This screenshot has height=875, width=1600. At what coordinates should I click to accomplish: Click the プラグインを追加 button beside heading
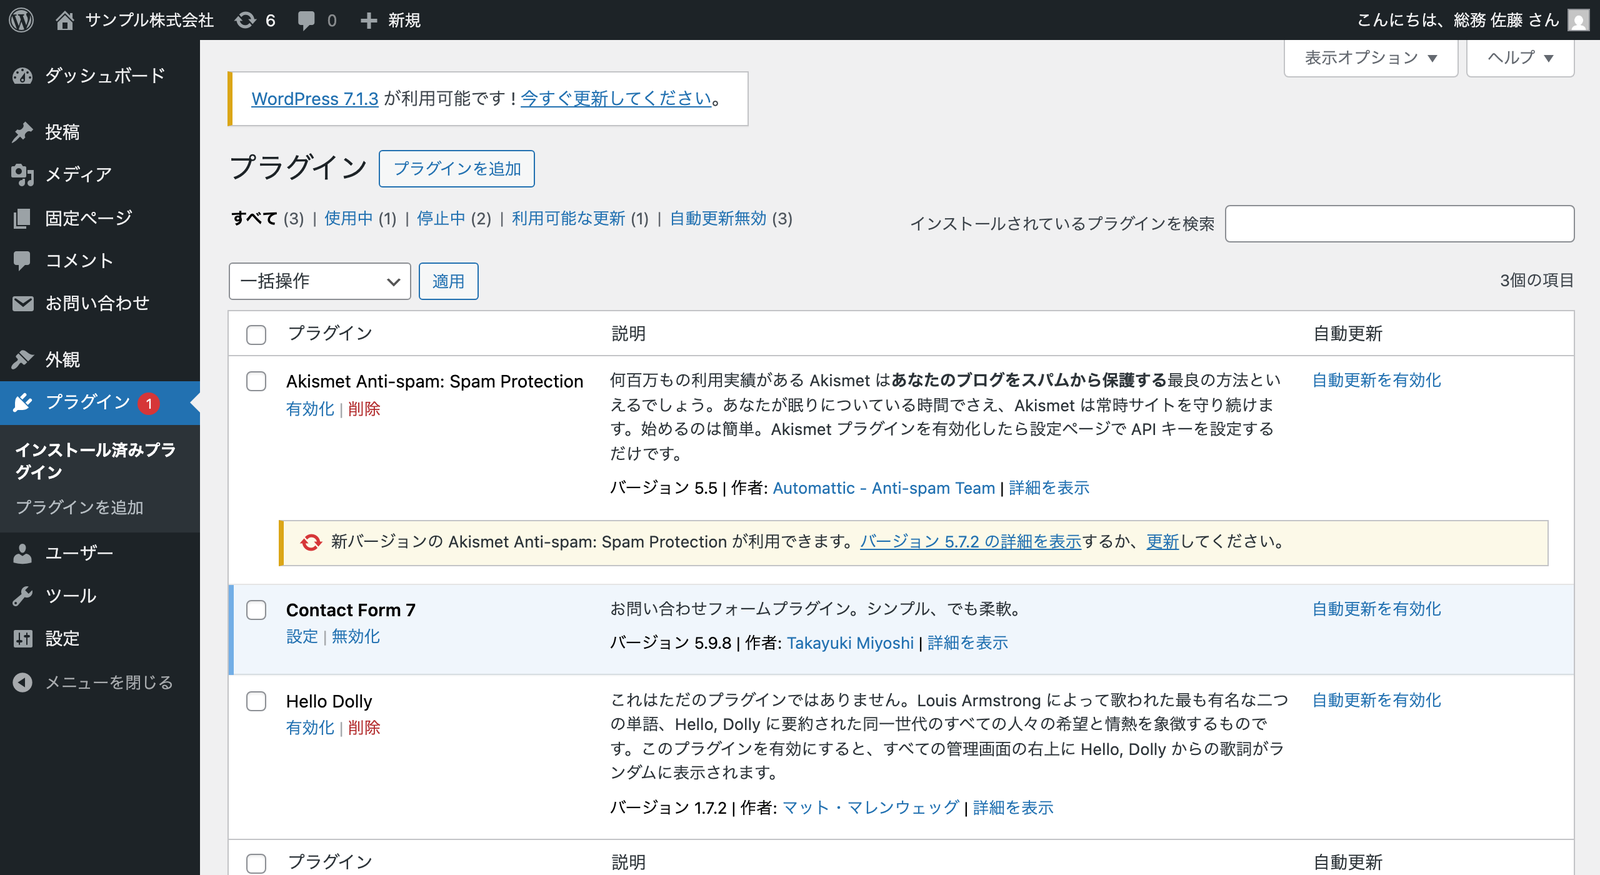(x=457, y=169)
